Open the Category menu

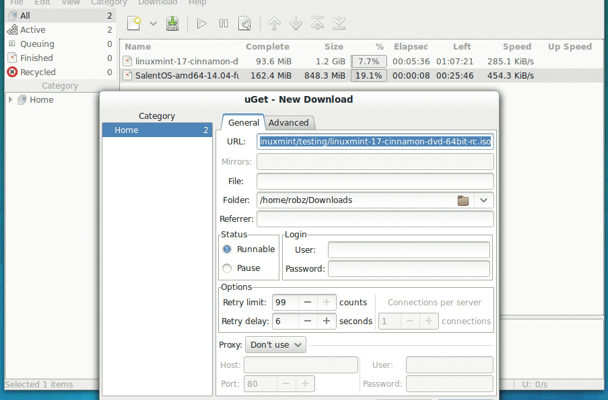(x=109, y=2)
